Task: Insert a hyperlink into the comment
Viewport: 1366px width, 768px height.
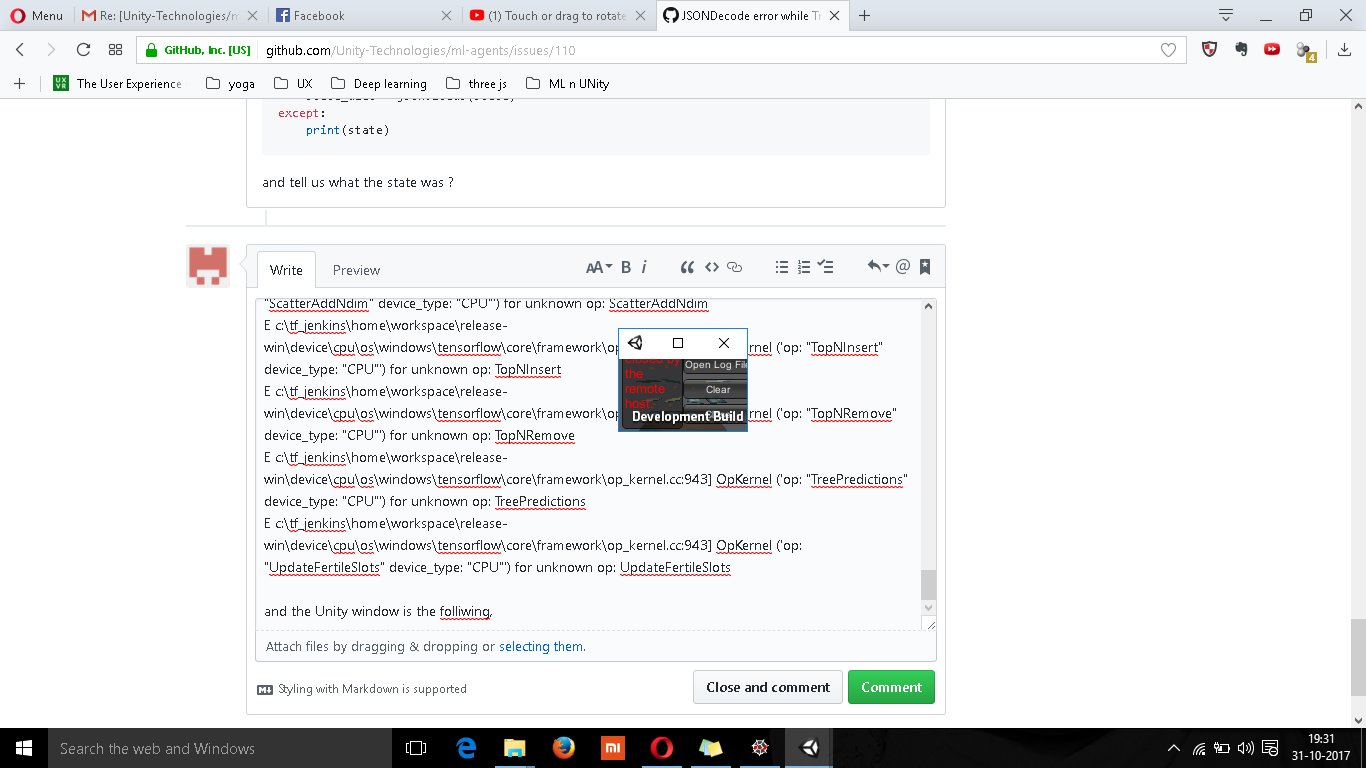Action: coord(735,266)
